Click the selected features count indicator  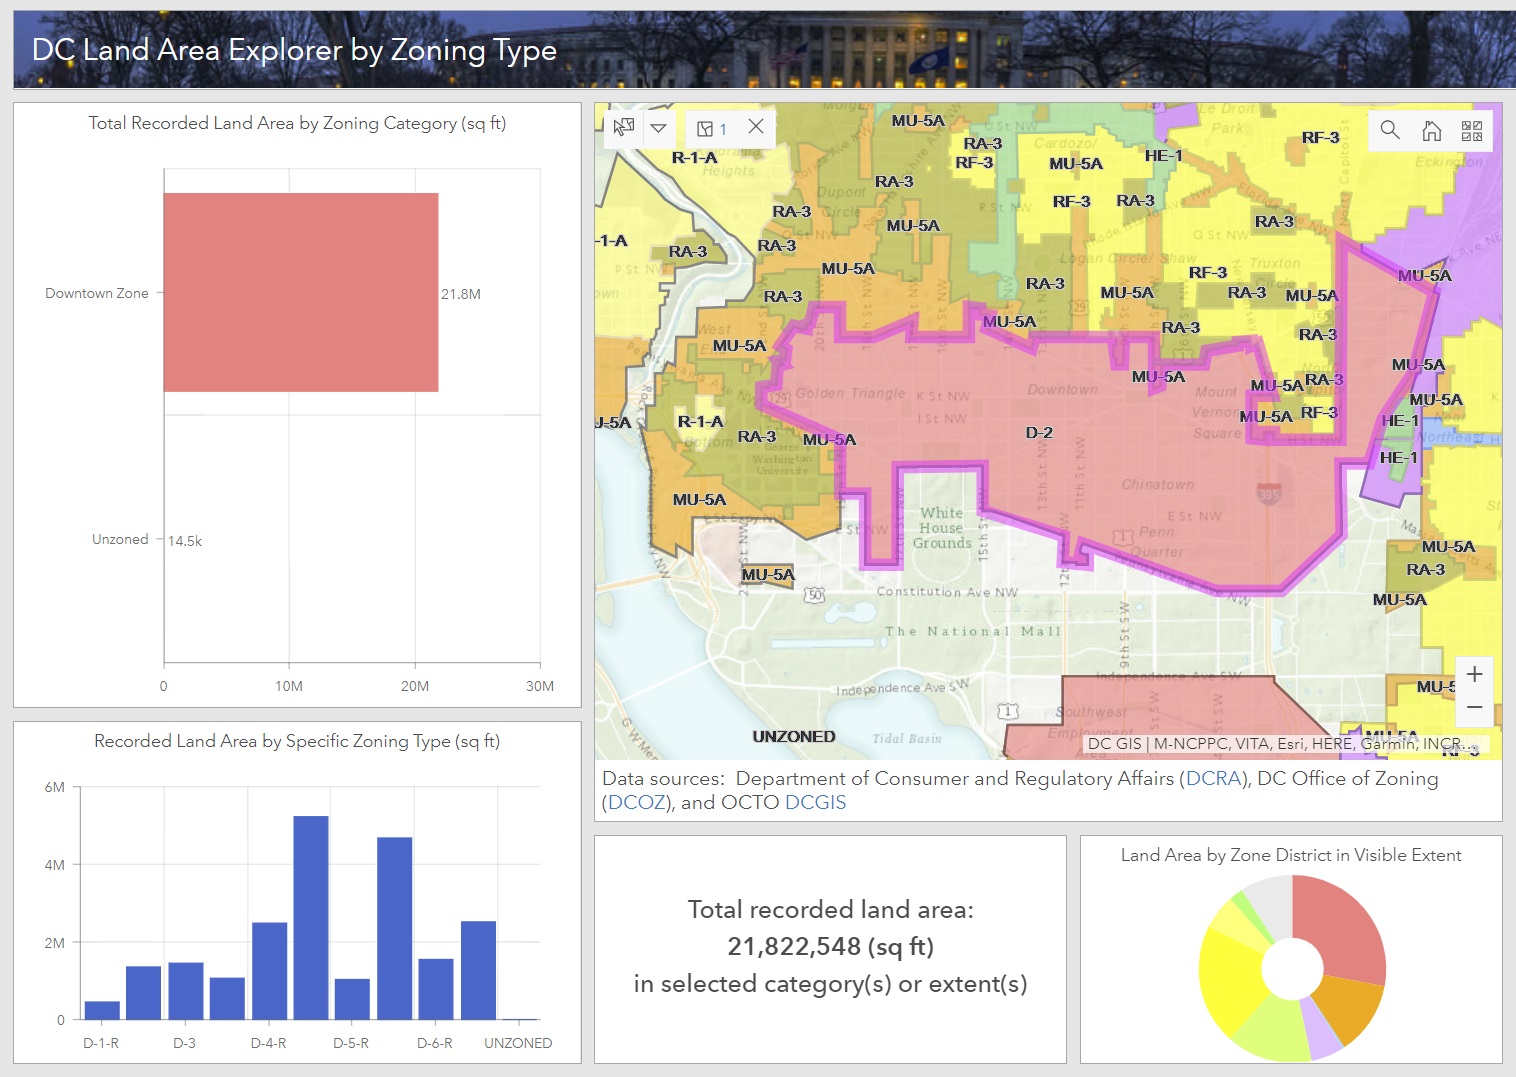tap(712, 128)
